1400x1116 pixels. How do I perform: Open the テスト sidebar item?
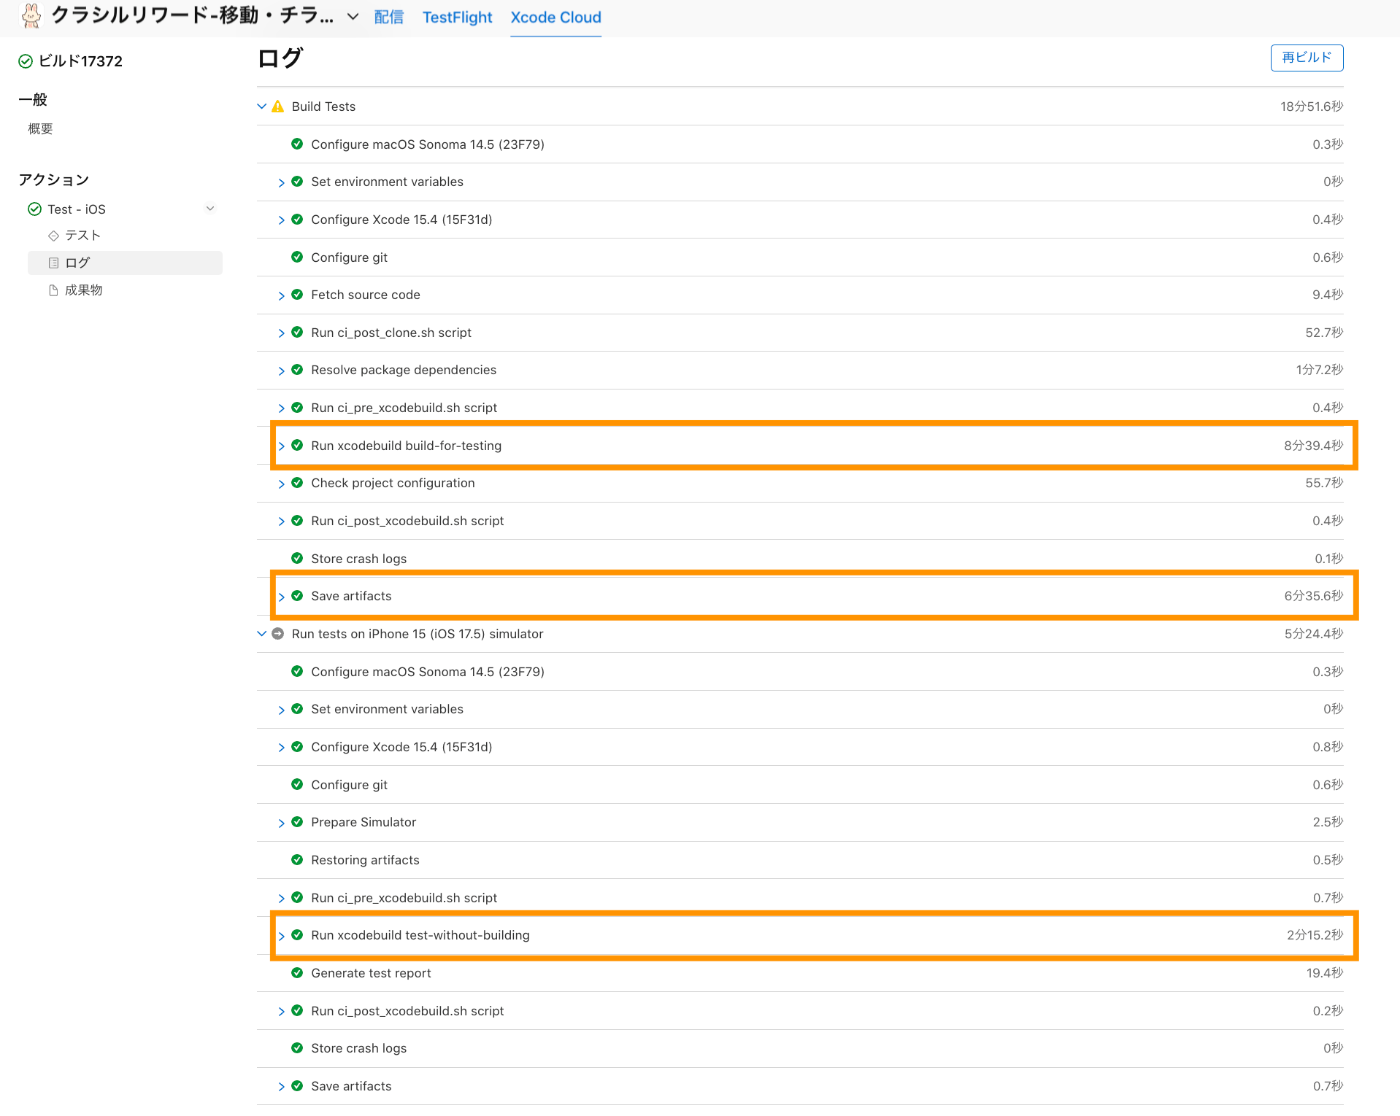pyautogui.click(x=83, y=236)
